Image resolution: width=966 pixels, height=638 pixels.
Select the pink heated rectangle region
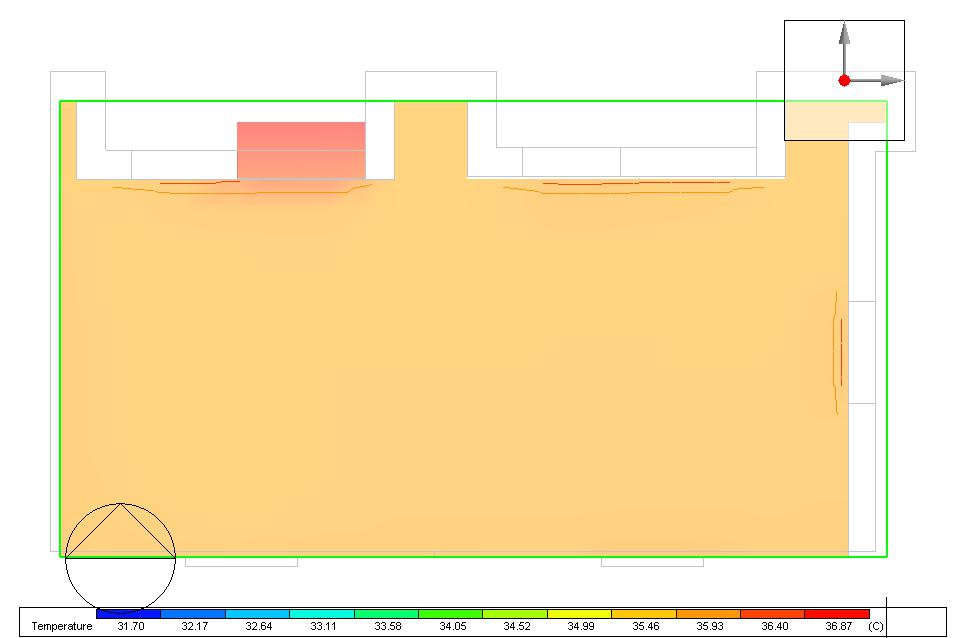point(301,151)
